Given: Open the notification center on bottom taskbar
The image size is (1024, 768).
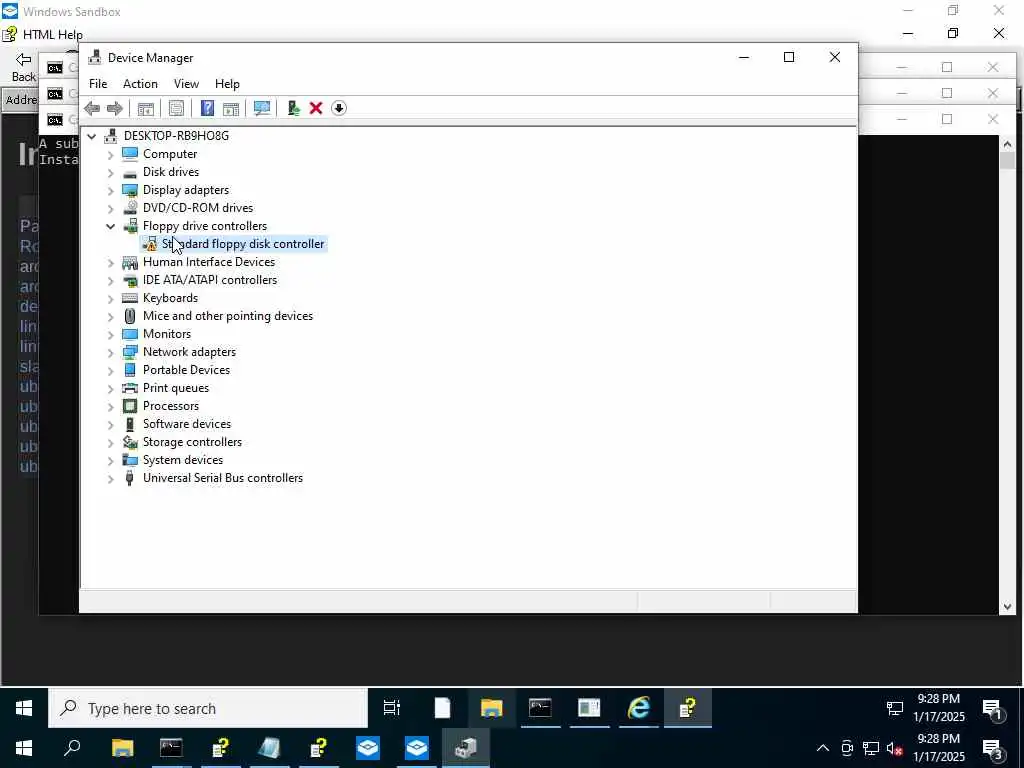Looking at the screenshot, I should pos(993,748).
